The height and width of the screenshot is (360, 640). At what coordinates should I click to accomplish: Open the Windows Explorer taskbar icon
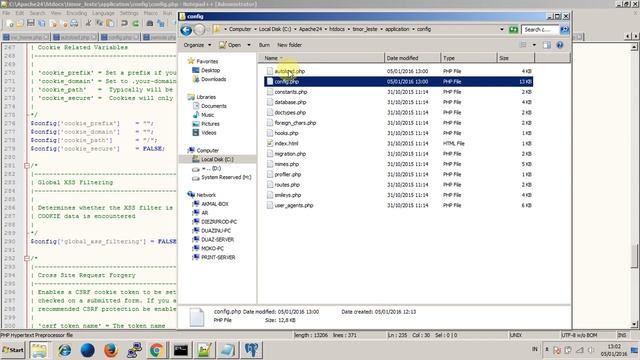39,350
